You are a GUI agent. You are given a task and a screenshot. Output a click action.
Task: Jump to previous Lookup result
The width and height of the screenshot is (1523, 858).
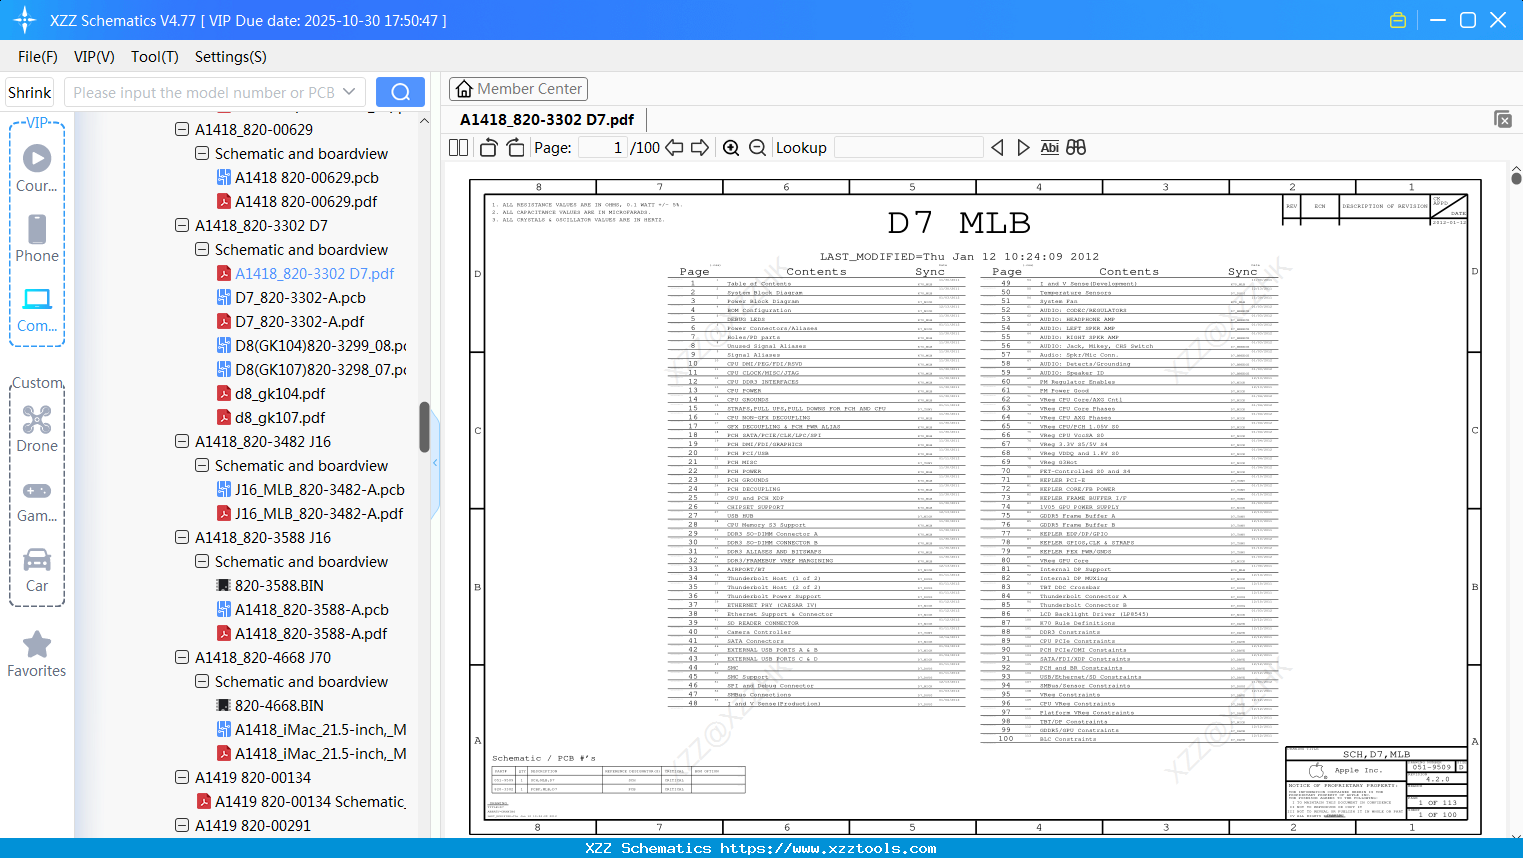[997, 148]
